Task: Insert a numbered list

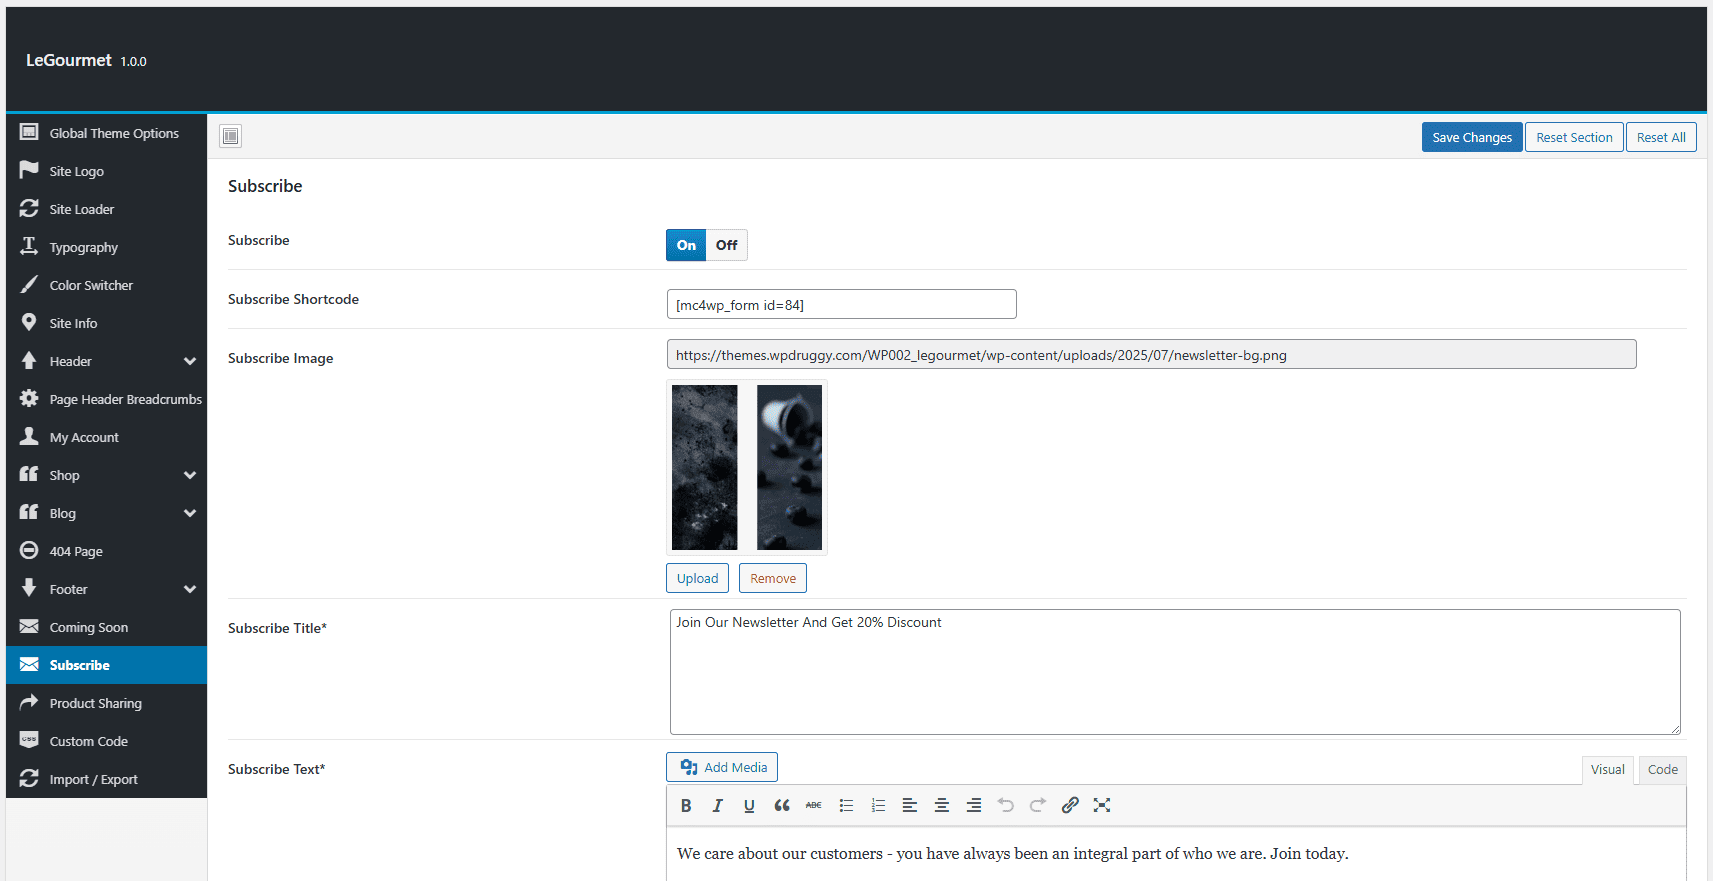Action: tap(878, 805)
